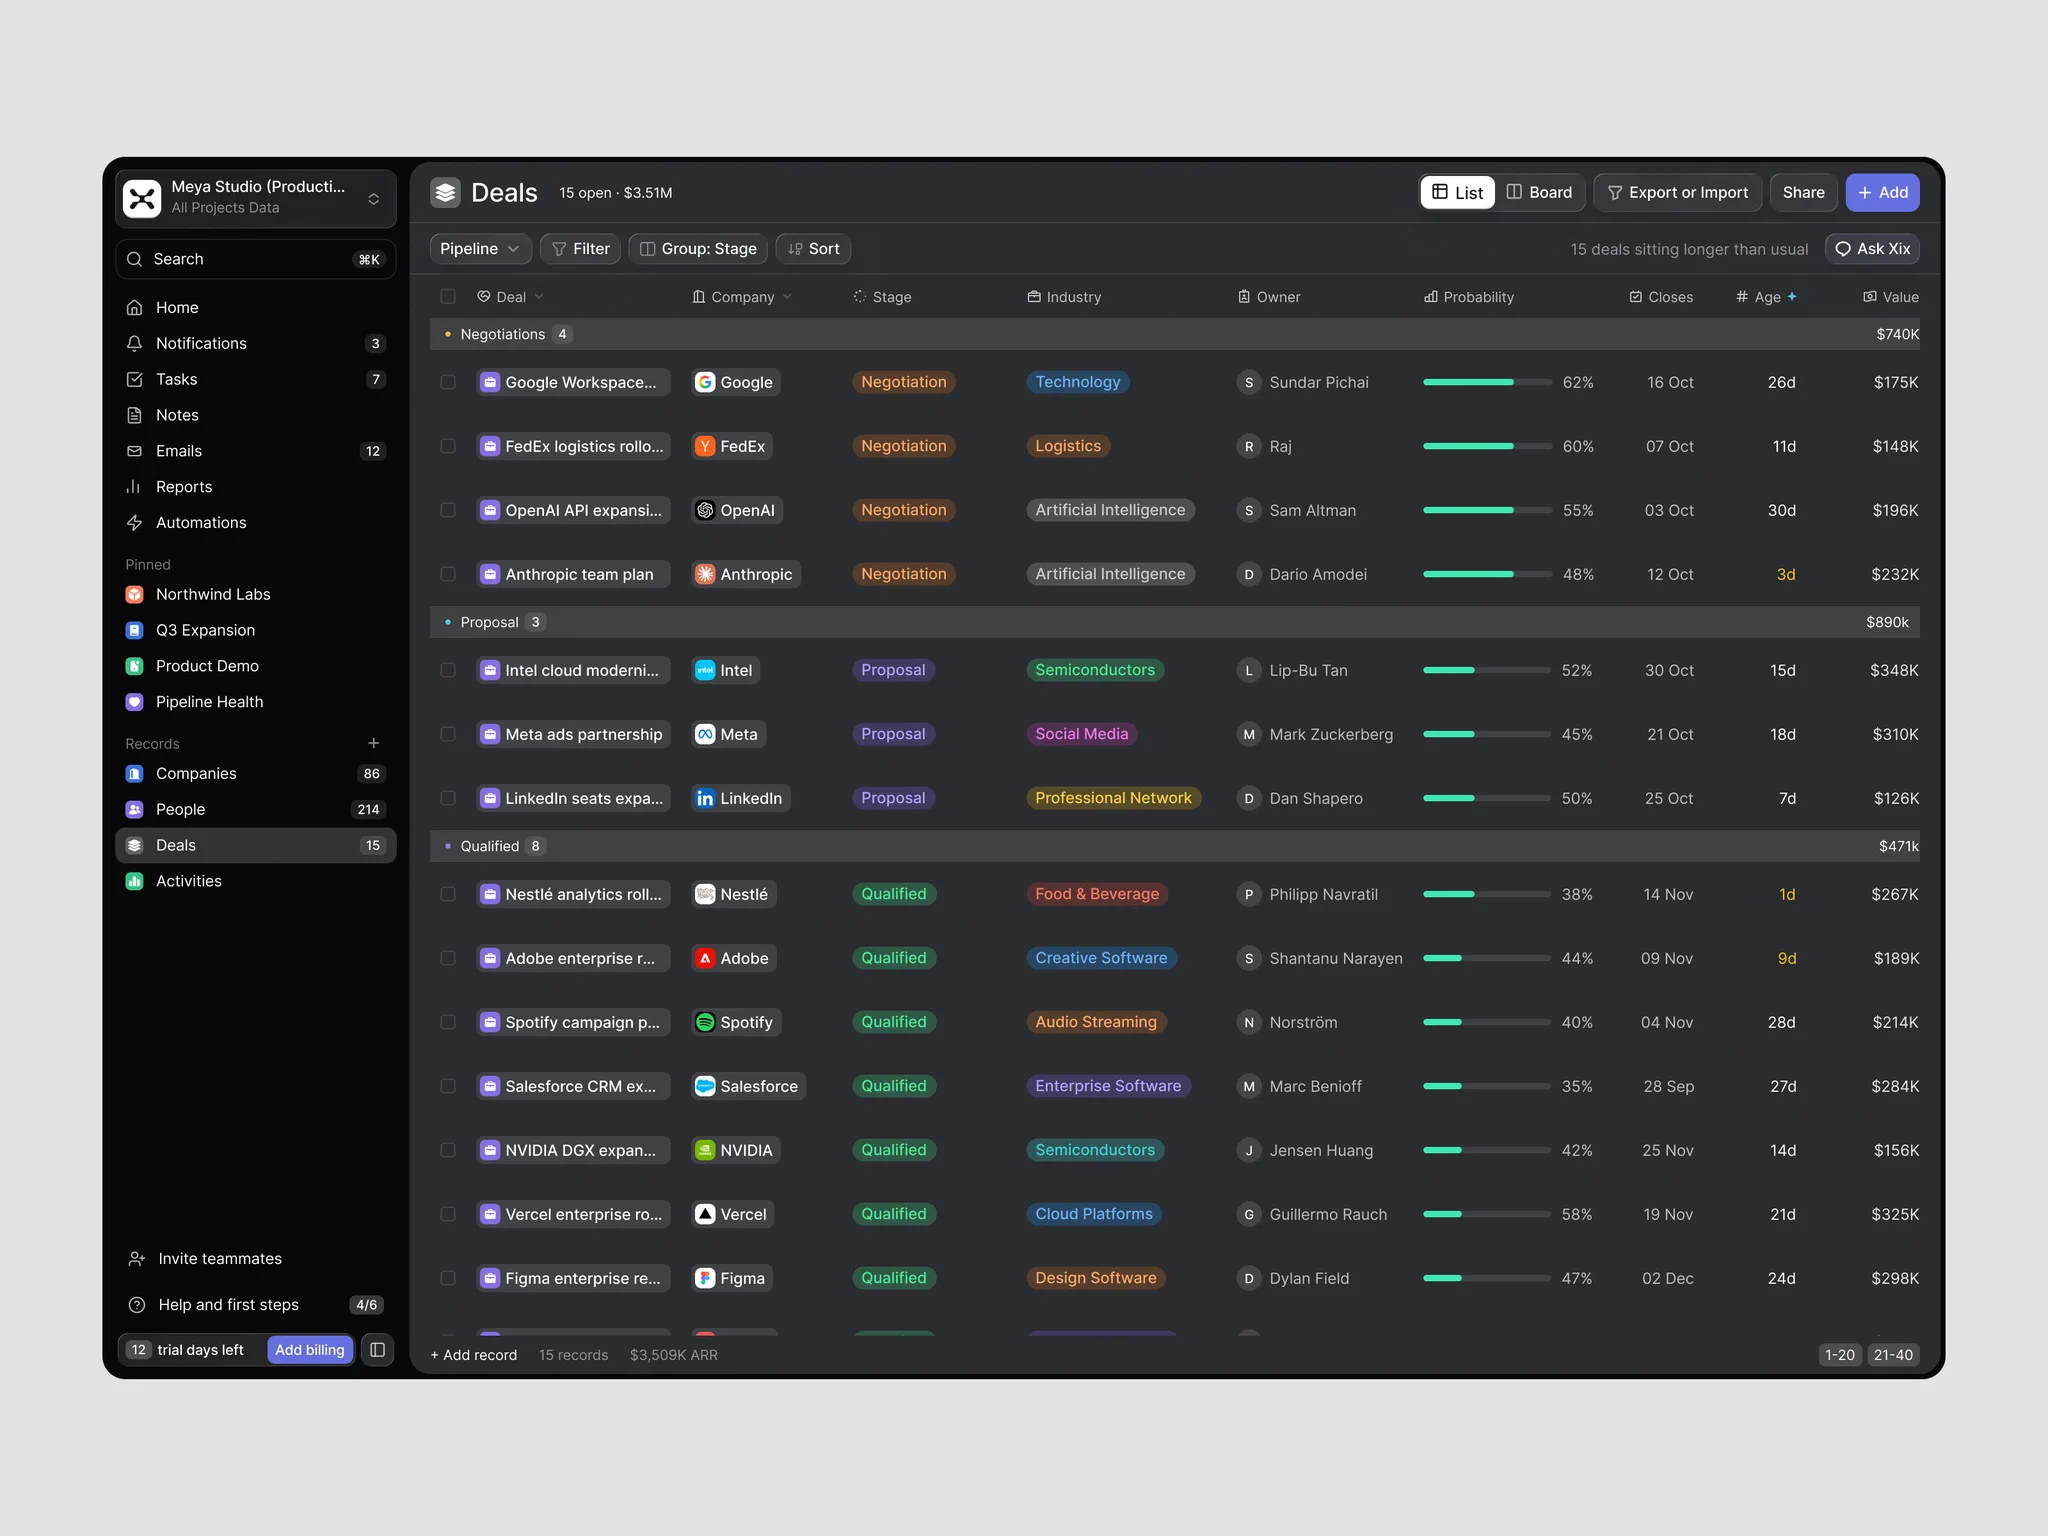Image resolution: width=2048 pixels, height=1536 pixels.
Task: Go to records page 21-40
Action: [x=1893, y=1355]
